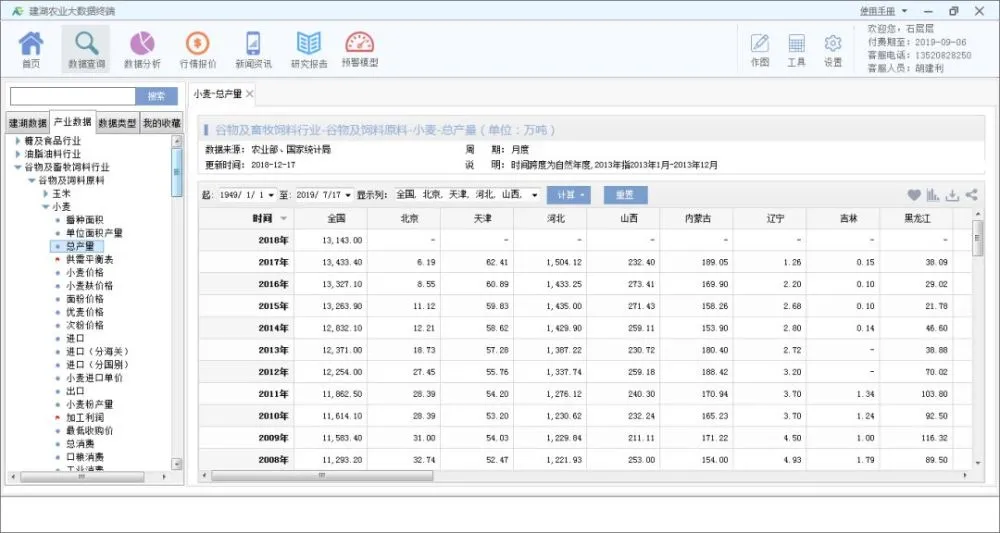
Task: Select 小麦价格 in the tree
Action: click(x=84, y=272)
